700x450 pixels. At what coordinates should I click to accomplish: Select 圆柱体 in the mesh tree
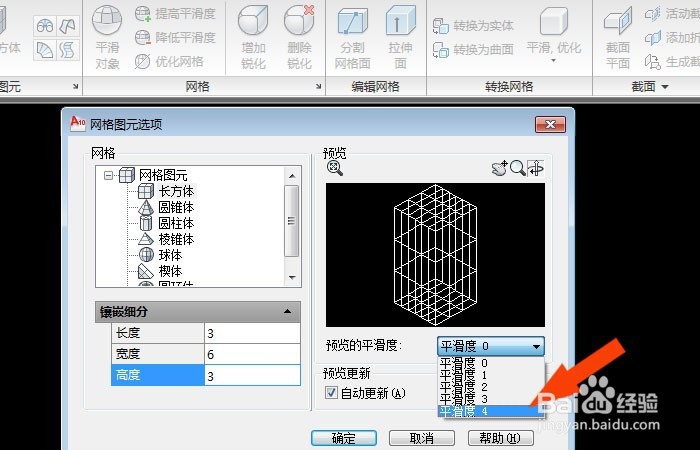click(176, 223)
